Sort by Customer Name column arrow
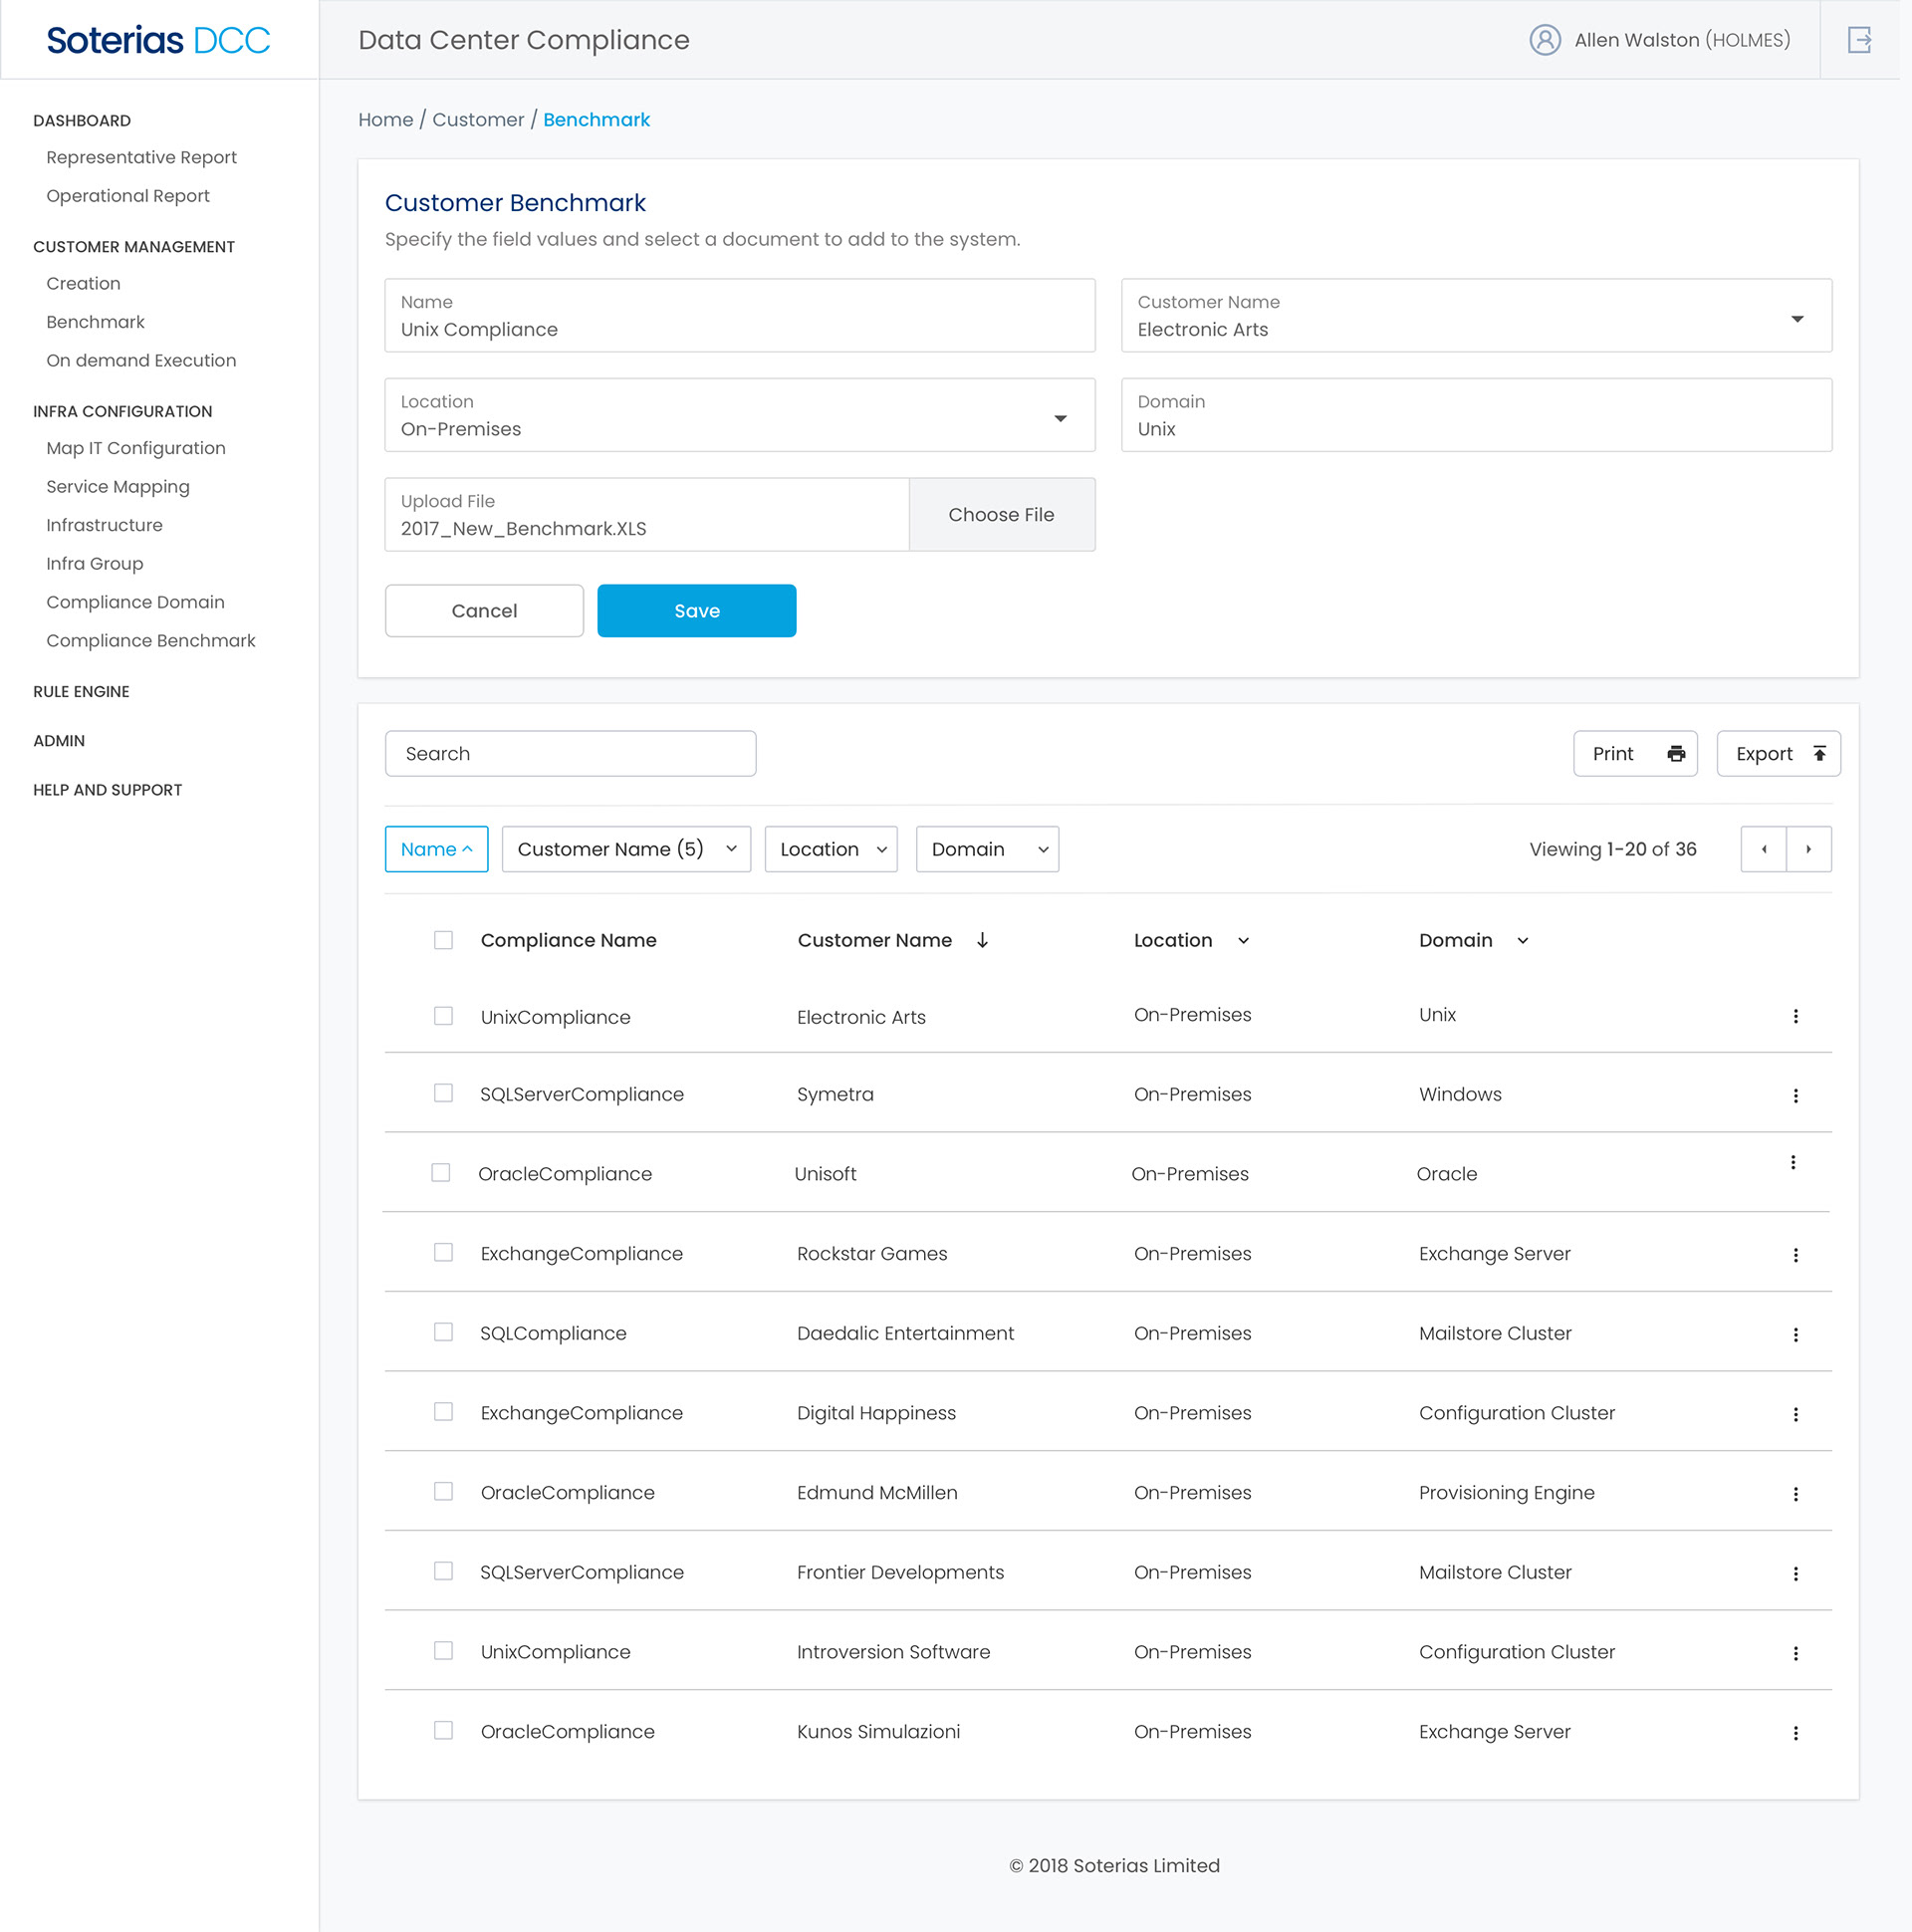The image size is (1912, 1932). point(982,940)
